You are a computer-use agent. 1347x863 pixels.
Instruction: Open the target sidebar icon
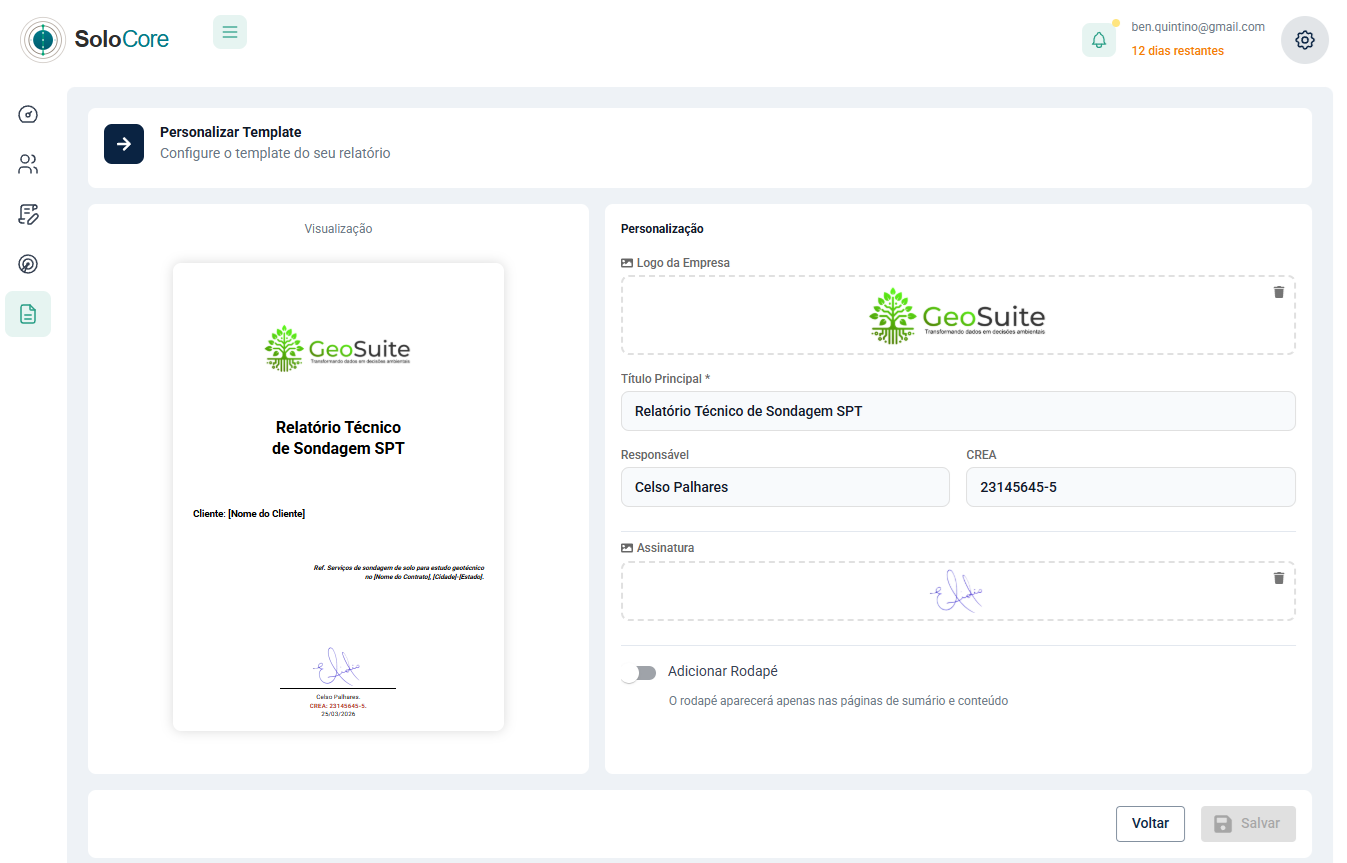[28, 264]
